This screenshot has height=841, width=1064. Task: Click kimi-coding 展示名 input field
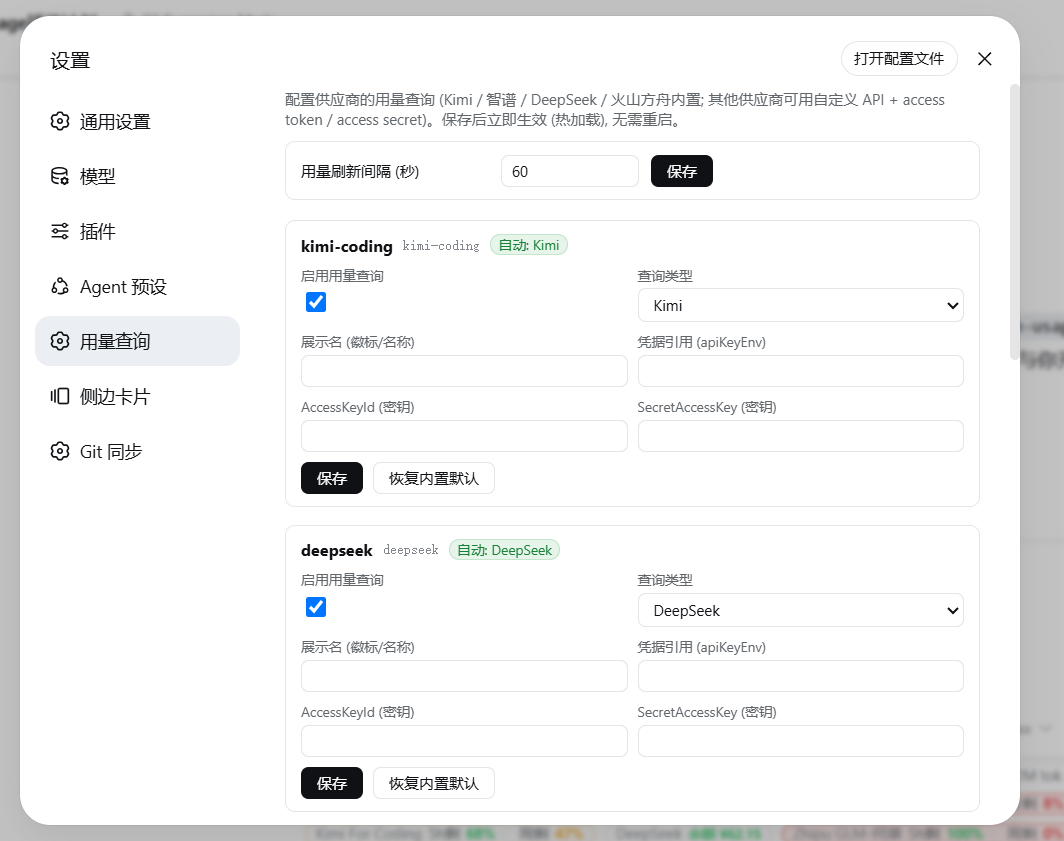[464, 371]
